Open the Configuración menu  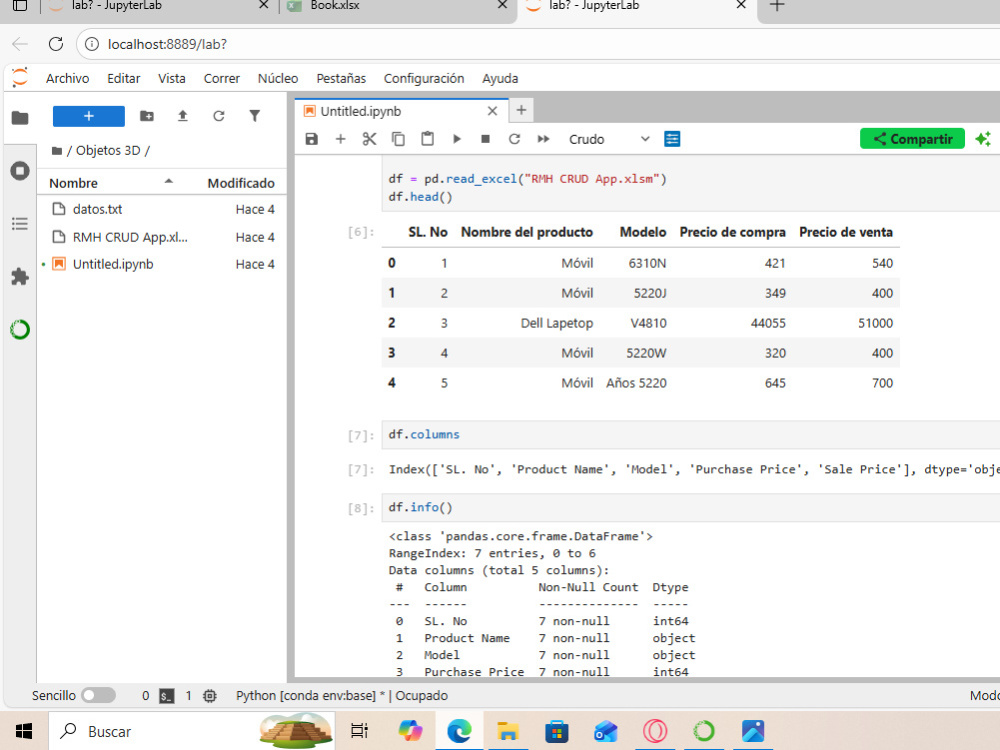pos(424,78)
